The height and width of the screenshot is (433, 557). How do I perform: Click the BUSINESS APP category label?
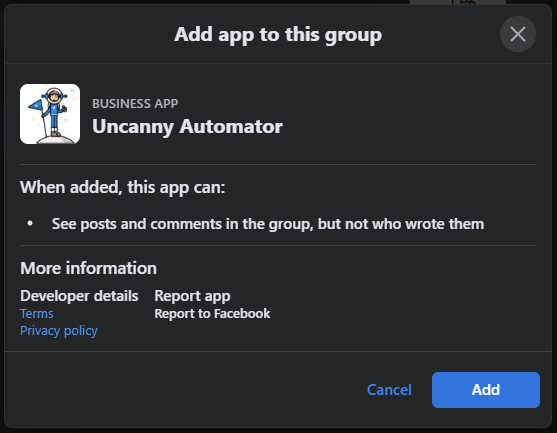tap(135, 103)
